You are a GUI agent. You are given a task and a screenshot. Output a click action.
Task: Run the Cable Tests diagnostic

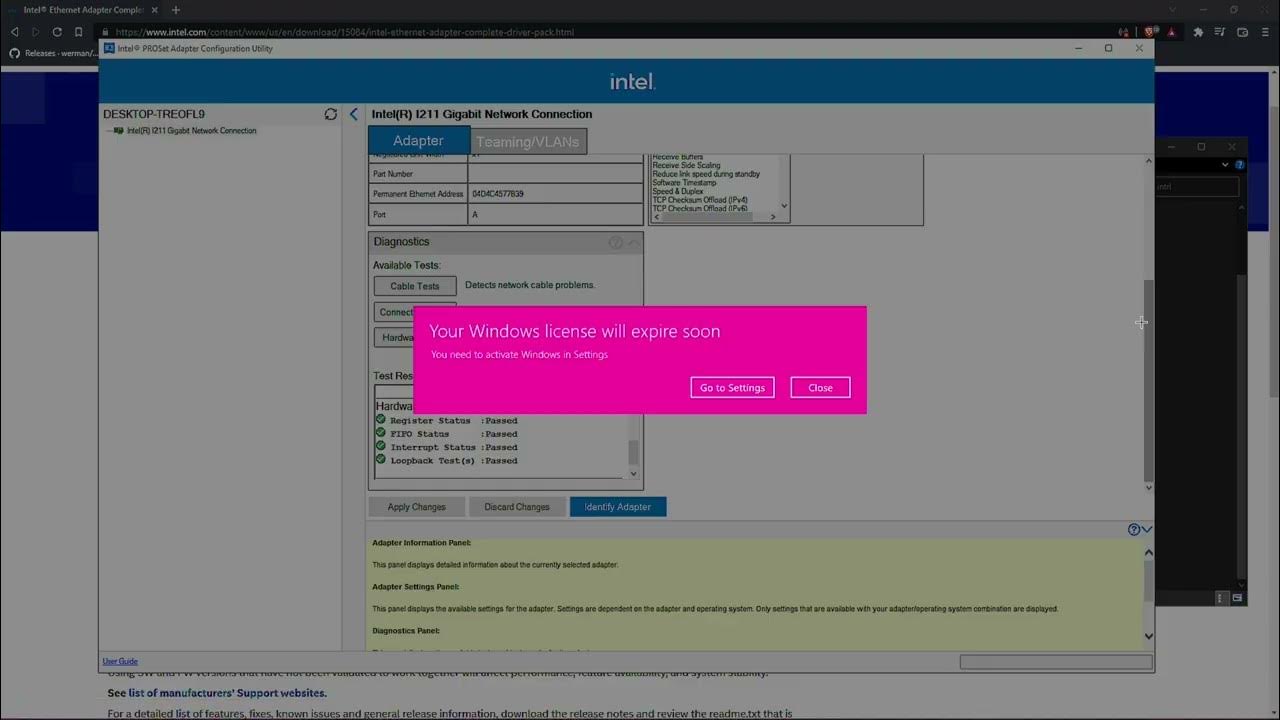[415, 286]
